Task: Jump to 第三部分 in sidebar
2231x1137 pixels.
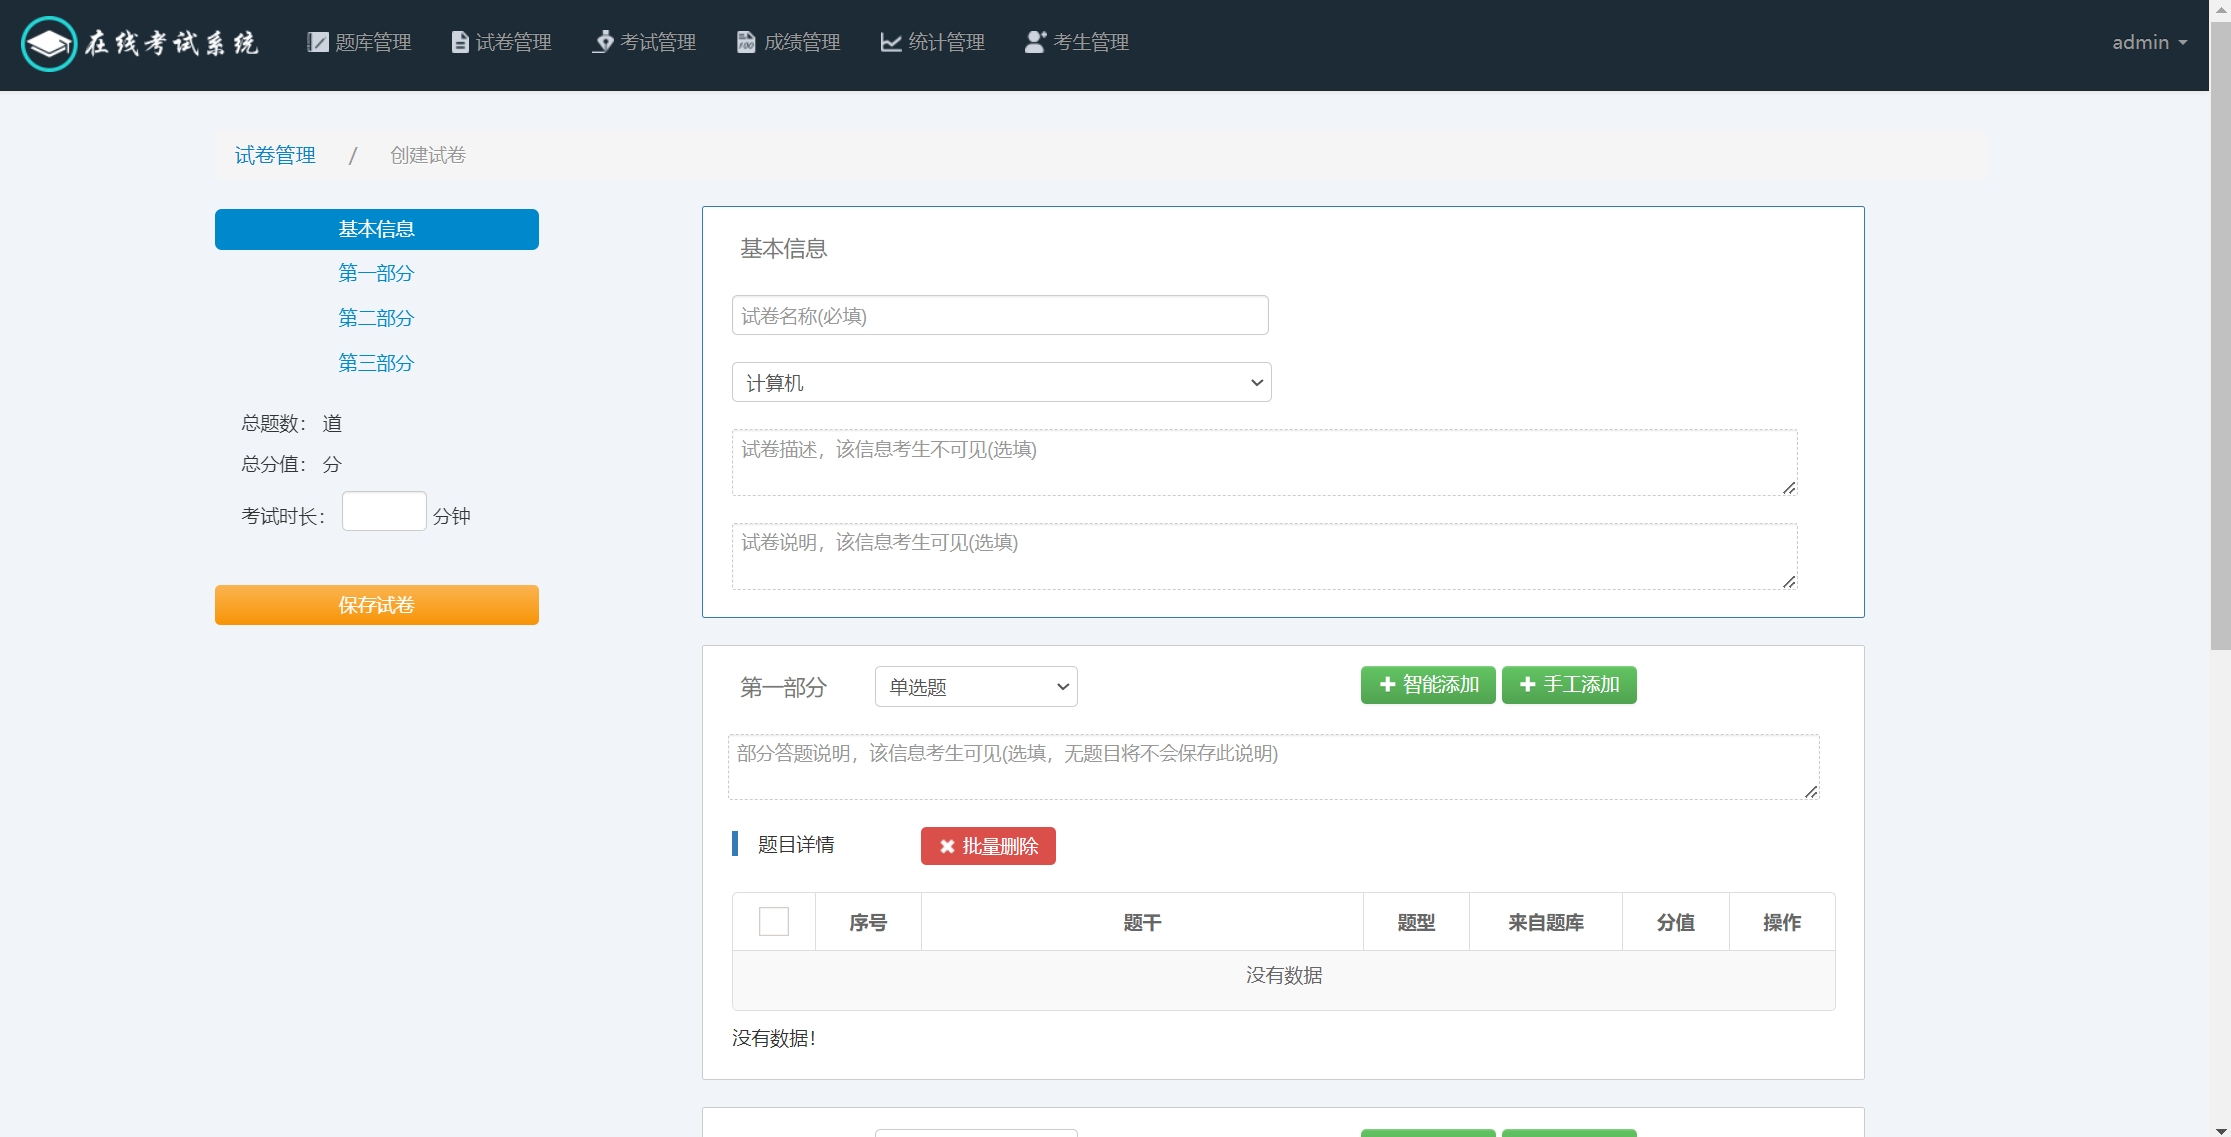Action: point(376,363)
